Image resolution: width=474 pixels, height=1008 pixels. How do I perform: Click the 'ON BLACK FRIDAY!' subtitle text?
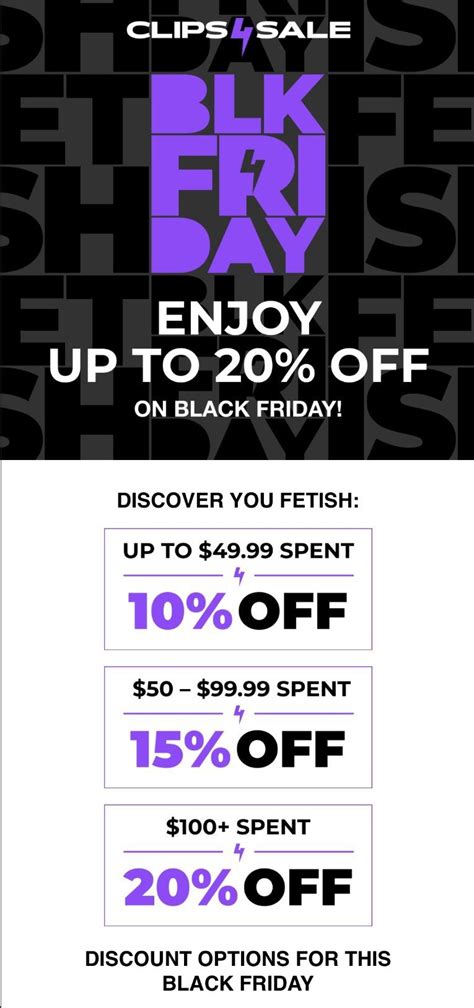(238, 409)
